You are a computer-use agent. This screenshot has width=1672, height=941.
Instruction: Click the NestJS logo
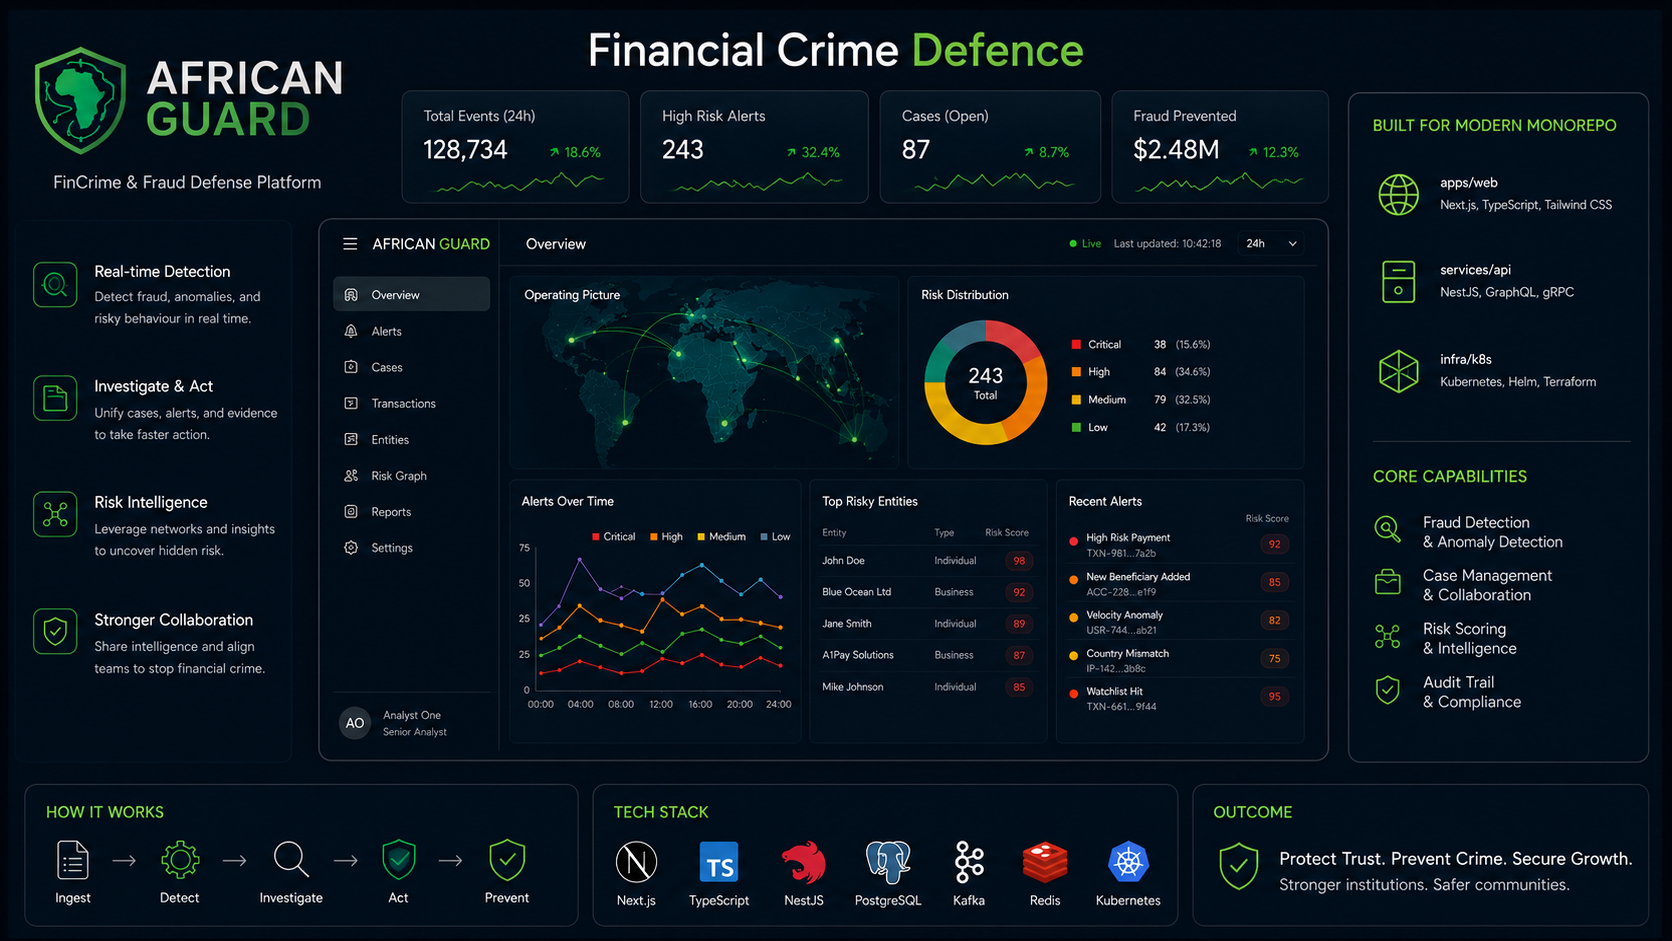tap(803, 862)
